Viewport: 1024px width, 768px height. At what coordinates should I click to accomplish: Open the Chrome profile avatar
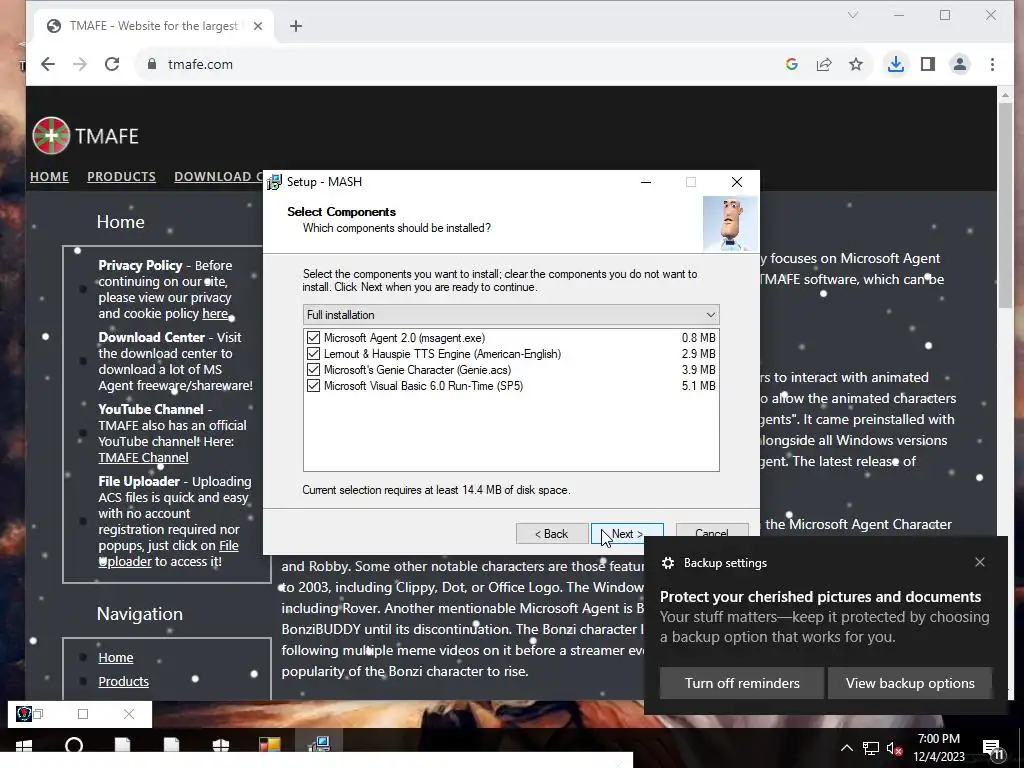pos(960,64)
